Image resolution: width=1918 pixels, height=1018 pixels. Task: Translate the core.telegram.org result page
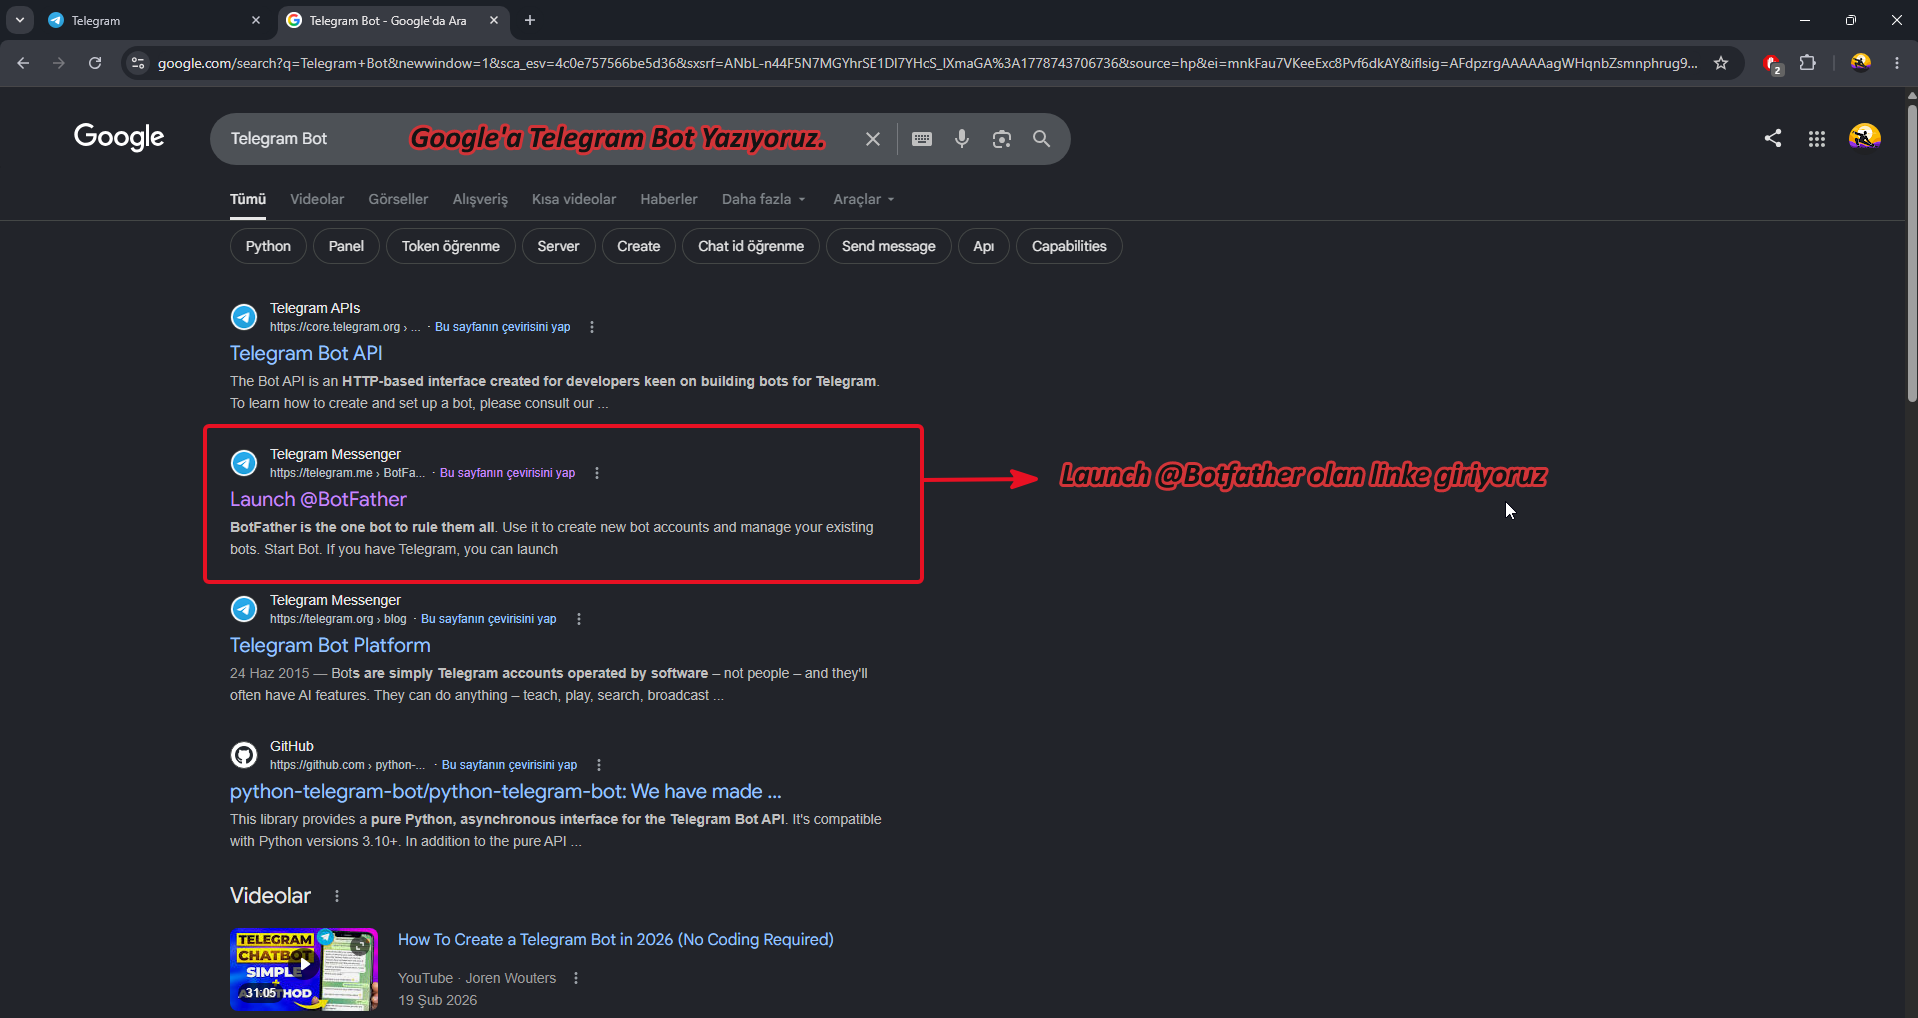(x=502, y=327)
